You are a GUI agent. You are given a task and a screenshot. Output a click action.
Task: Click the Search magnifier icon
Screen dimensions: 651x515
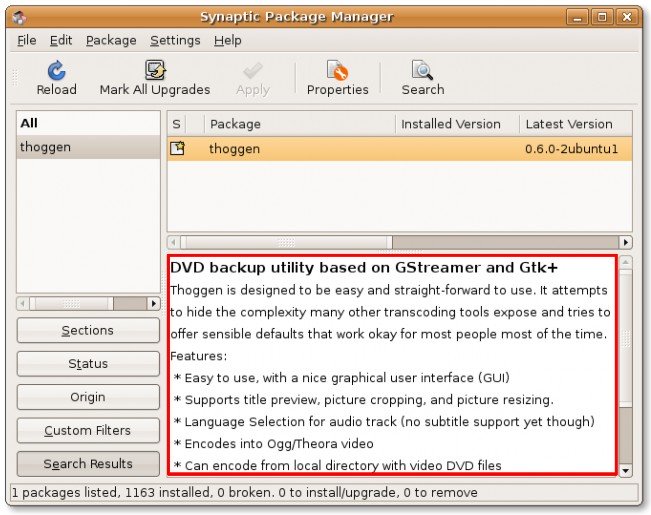click(x=422, y=70)
